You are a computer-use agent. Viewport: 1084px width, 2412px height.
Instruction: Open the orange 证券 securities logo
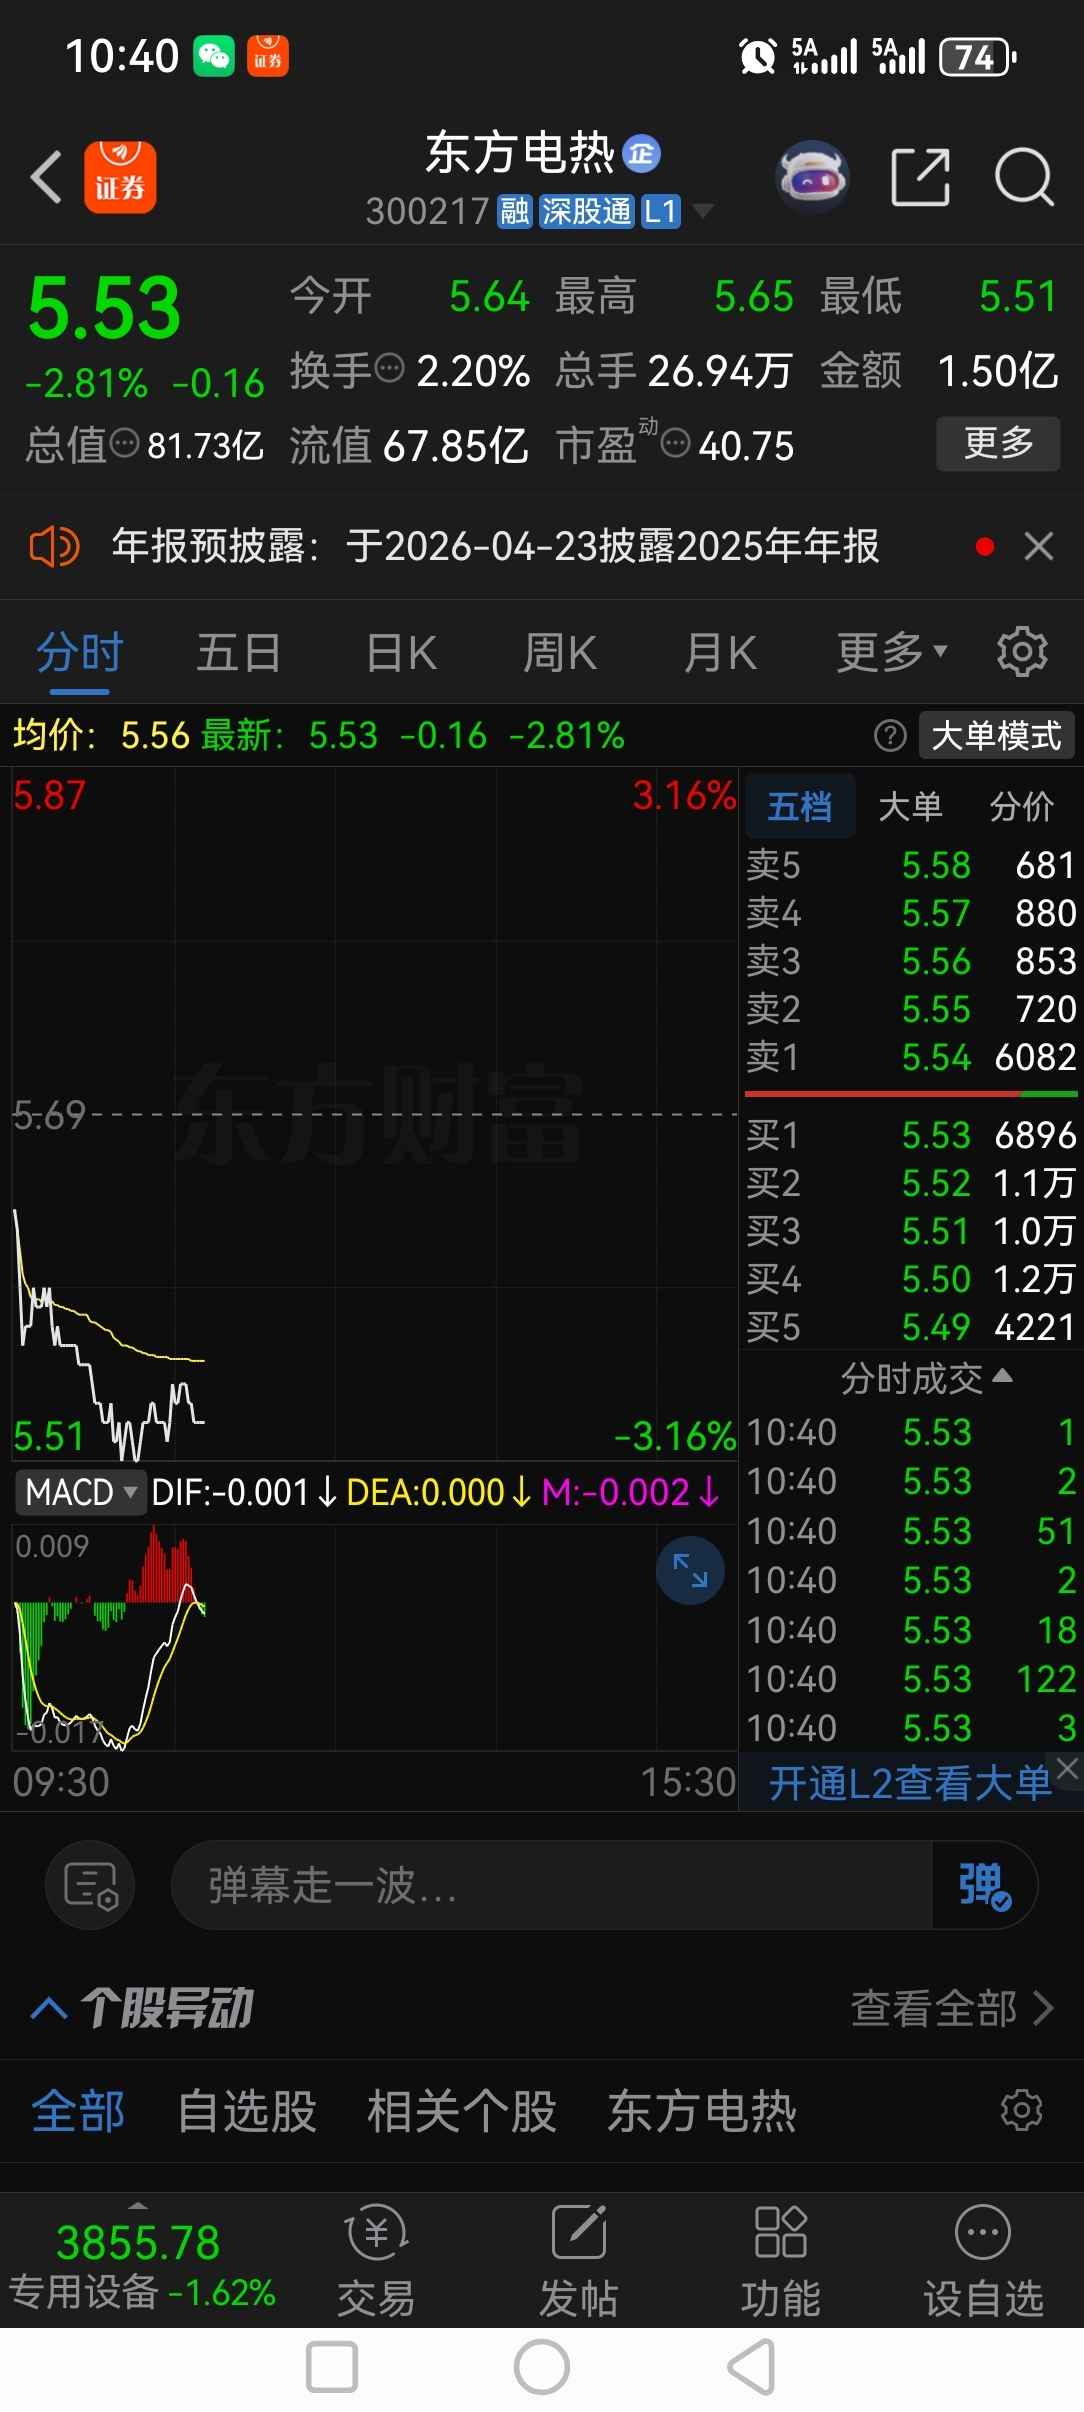click(120, 177)
